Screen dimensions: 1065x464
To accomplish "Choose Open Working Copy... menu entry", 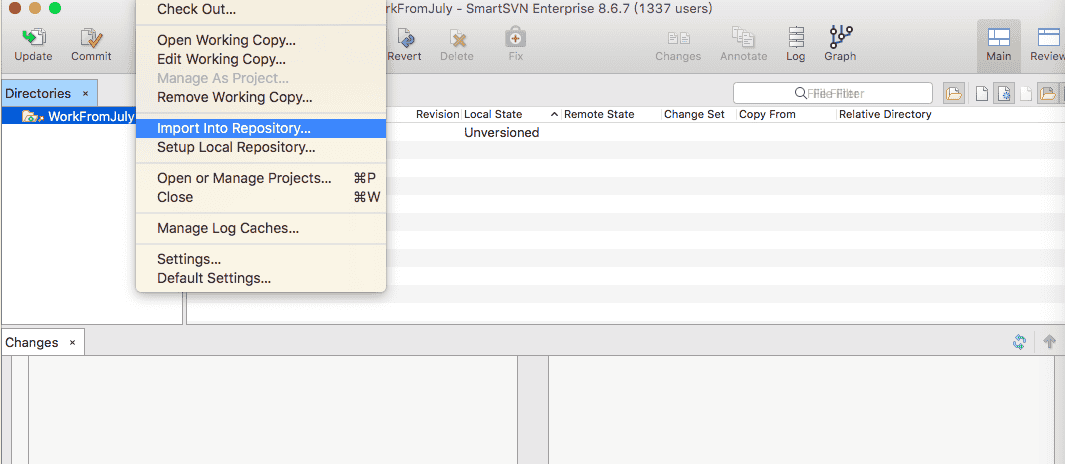I will pyautogui.click(x=261, y=40).
